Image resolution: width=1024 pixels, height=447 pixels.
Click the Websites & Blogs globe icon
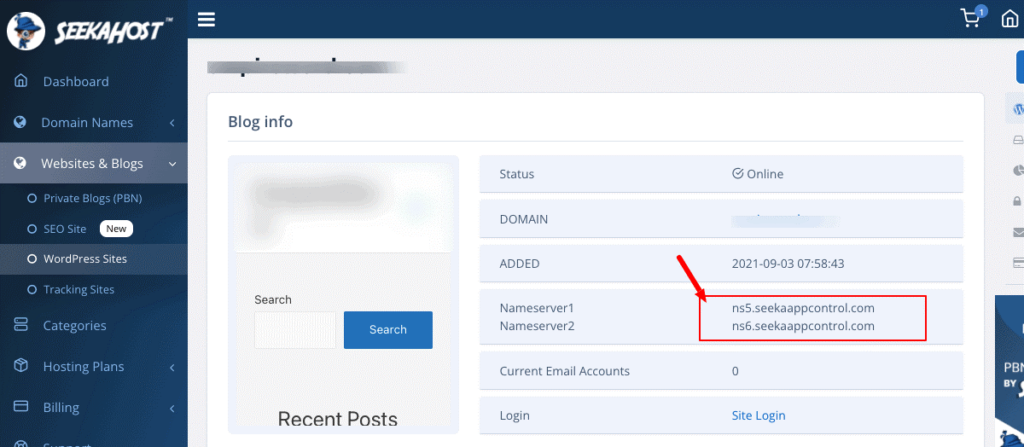(x=20, y=163)
